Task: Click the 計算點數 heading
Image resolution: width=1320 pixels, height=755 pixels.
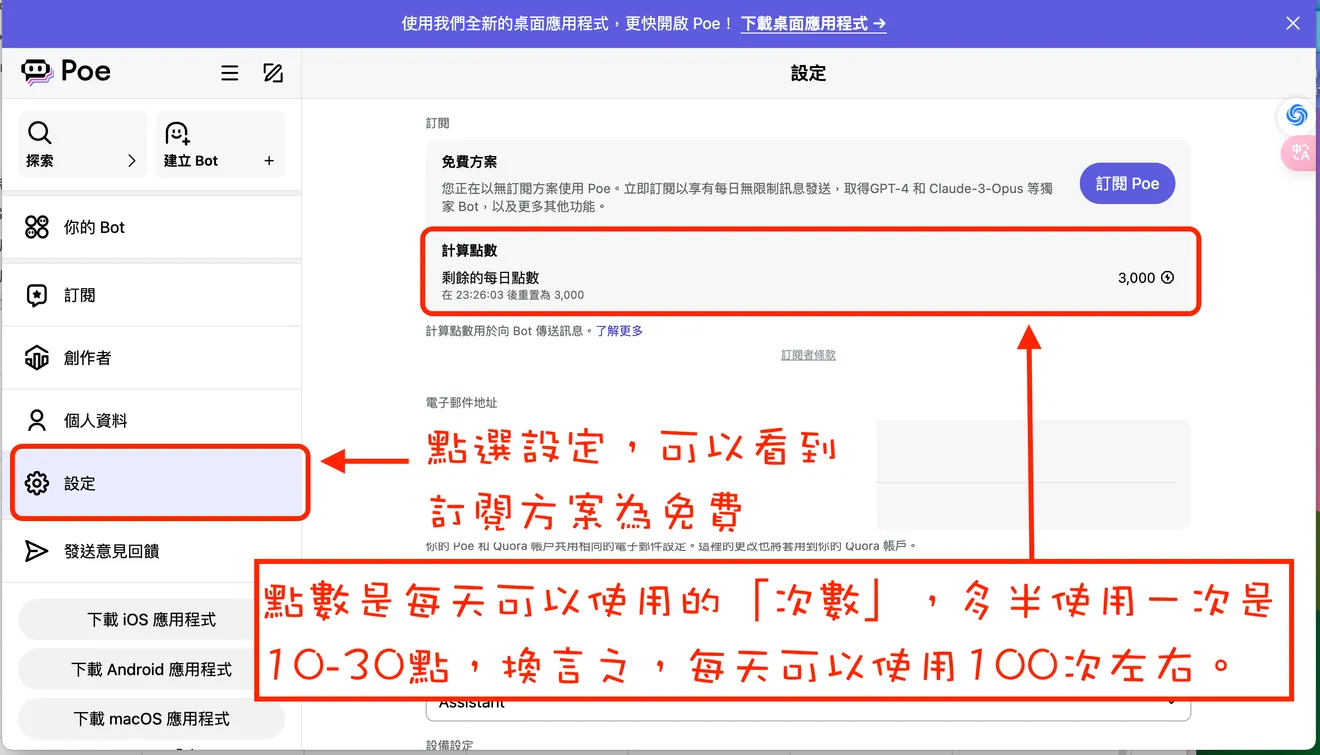Action: click(x=469, y=250)
